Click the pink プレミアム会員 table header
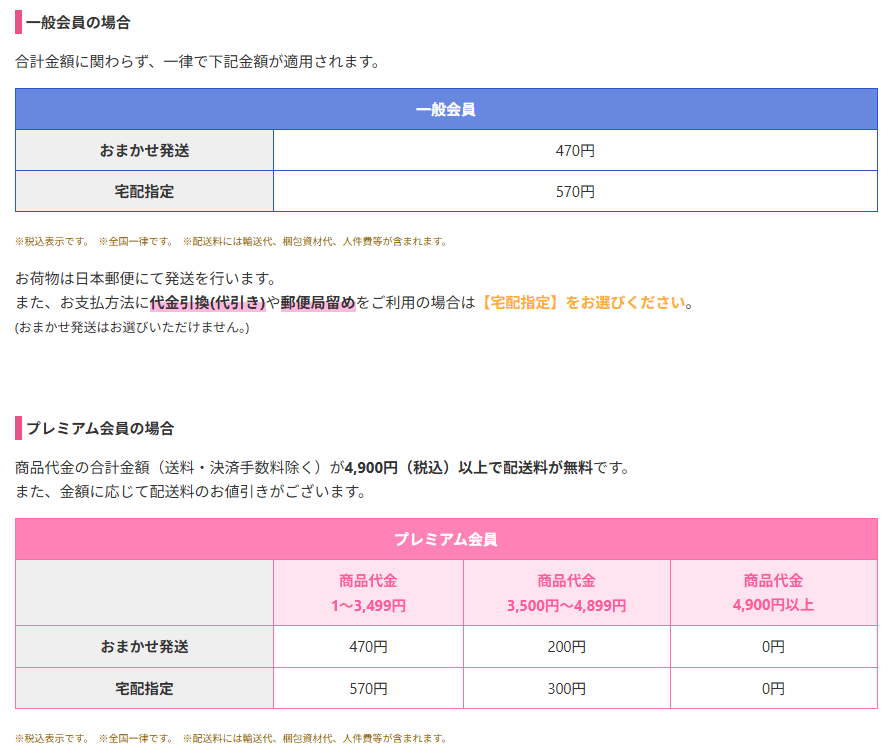The height and width of the screenshot is (752, 896). pyautogui.click(x=446, y=539)
